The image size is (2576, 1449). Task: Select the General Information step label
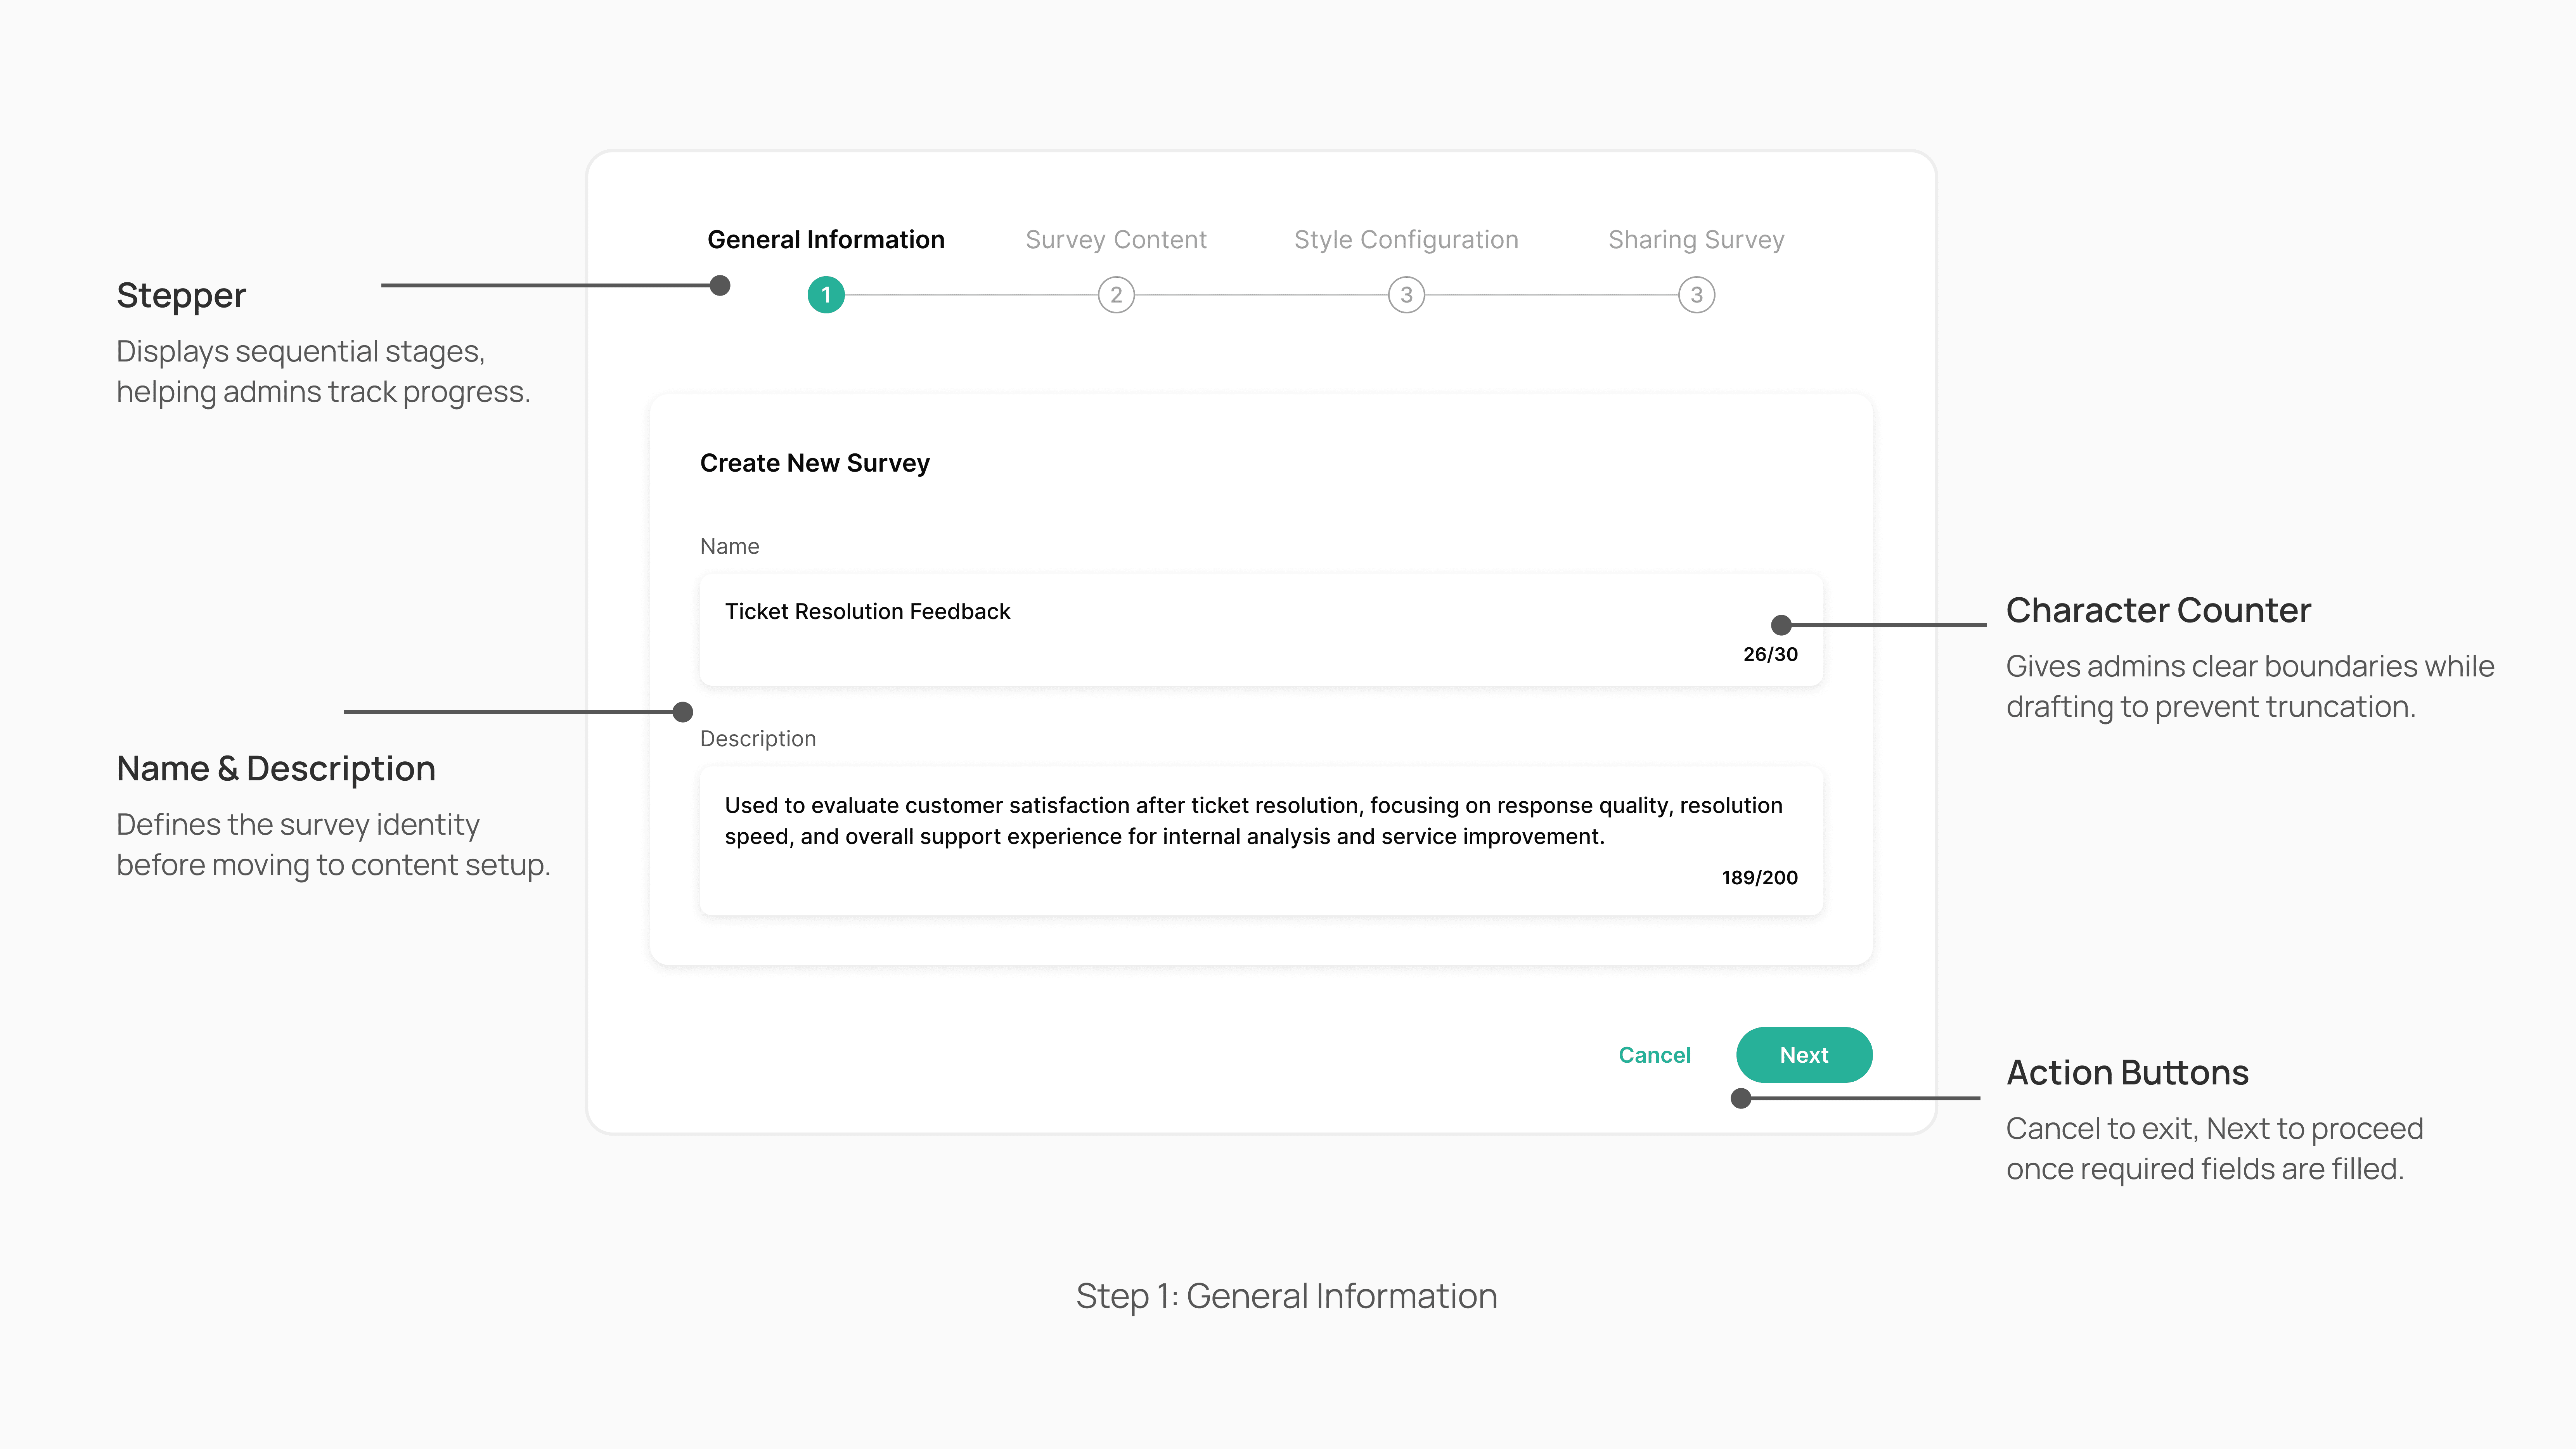point(826,240)
